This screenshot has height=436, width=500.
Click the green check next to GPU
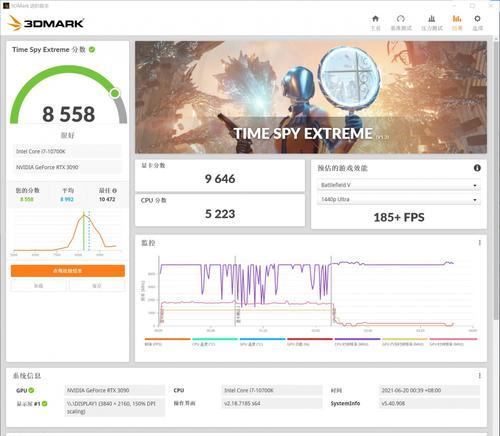point(31,390)
